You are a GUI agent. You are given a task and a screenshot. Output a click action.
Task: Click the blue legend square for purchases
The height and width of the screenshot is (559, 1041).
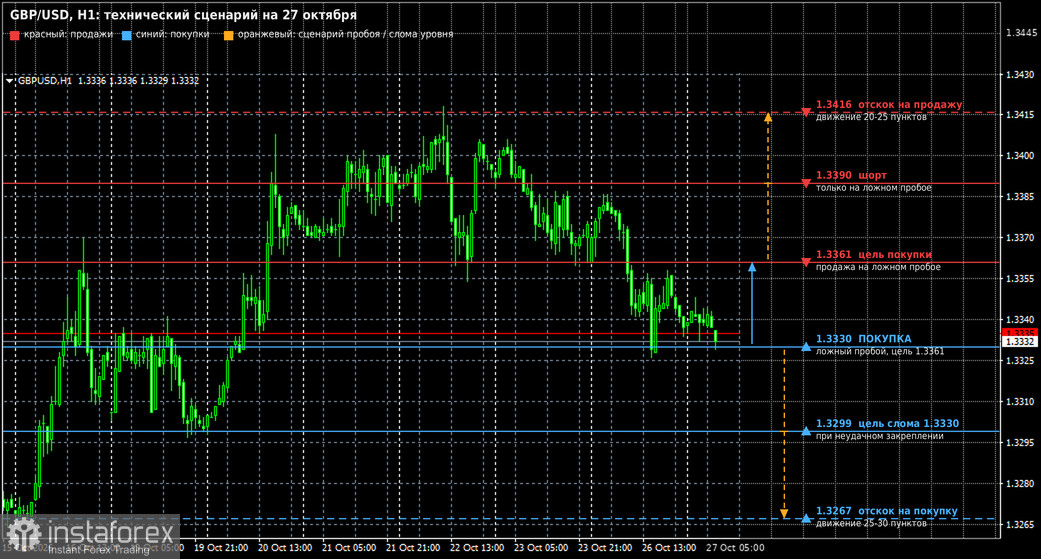point(127,35)
